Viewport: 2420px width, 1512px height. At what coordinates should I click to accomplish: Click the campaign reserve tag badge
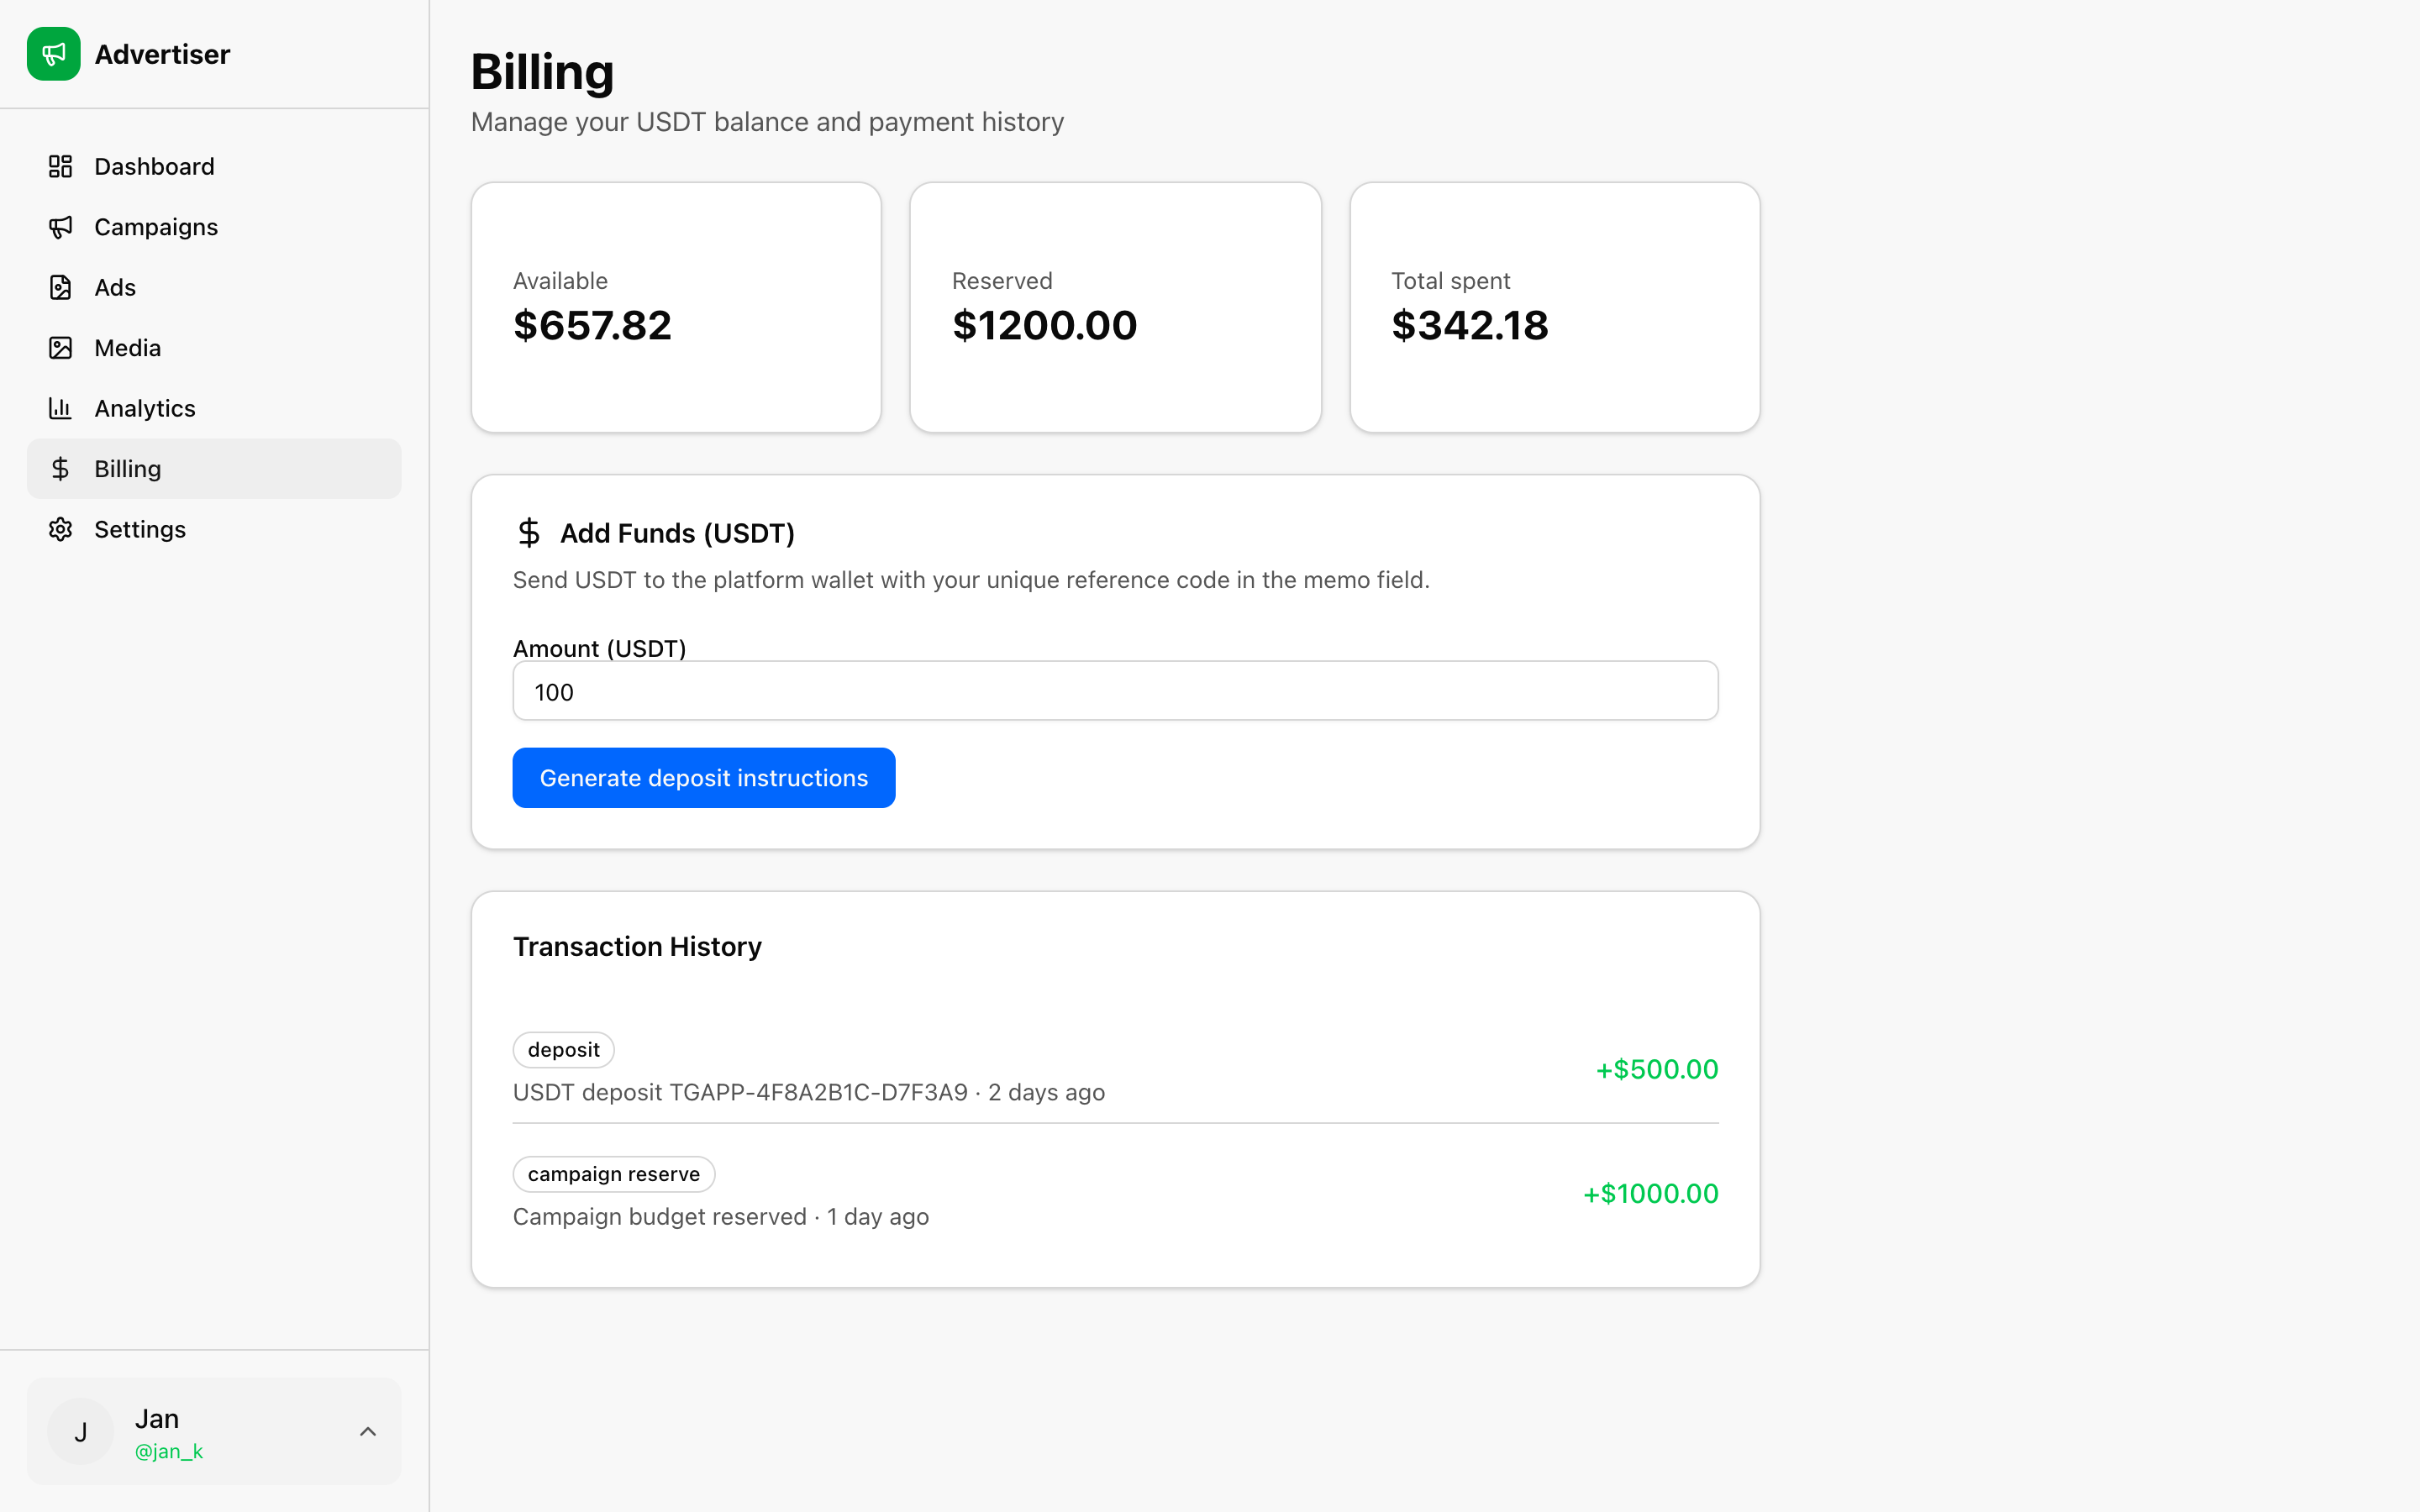(x=614, y=1174)
